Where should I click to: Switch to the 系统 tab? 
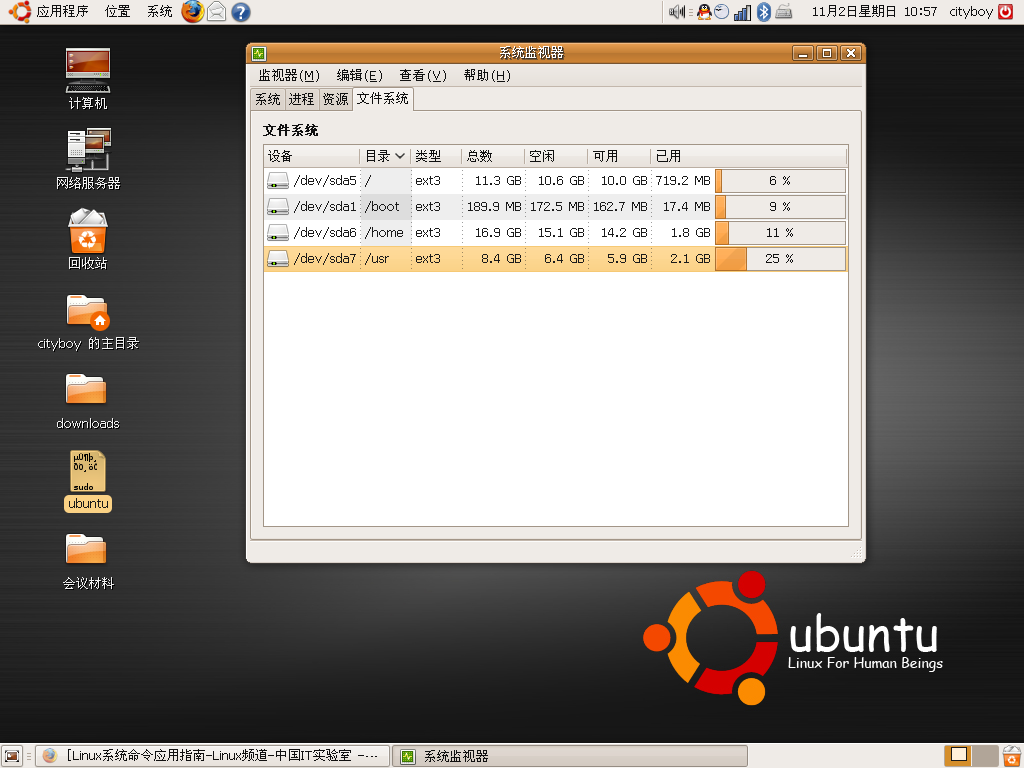268,99
